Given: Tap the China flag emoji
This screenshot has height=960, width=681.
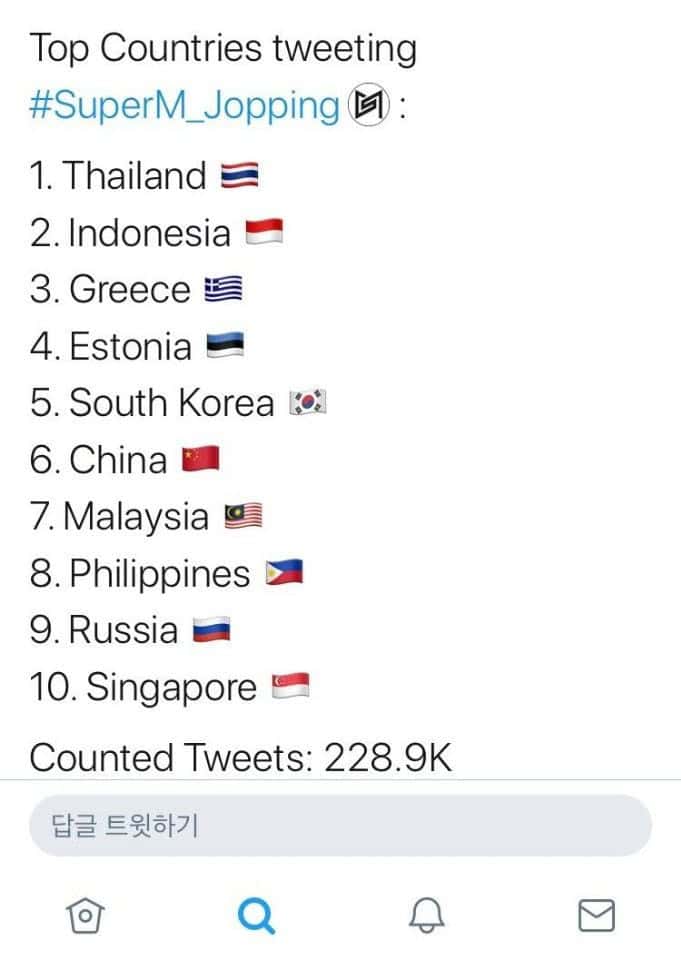Looking at the screenshot, I should point(200,460).
